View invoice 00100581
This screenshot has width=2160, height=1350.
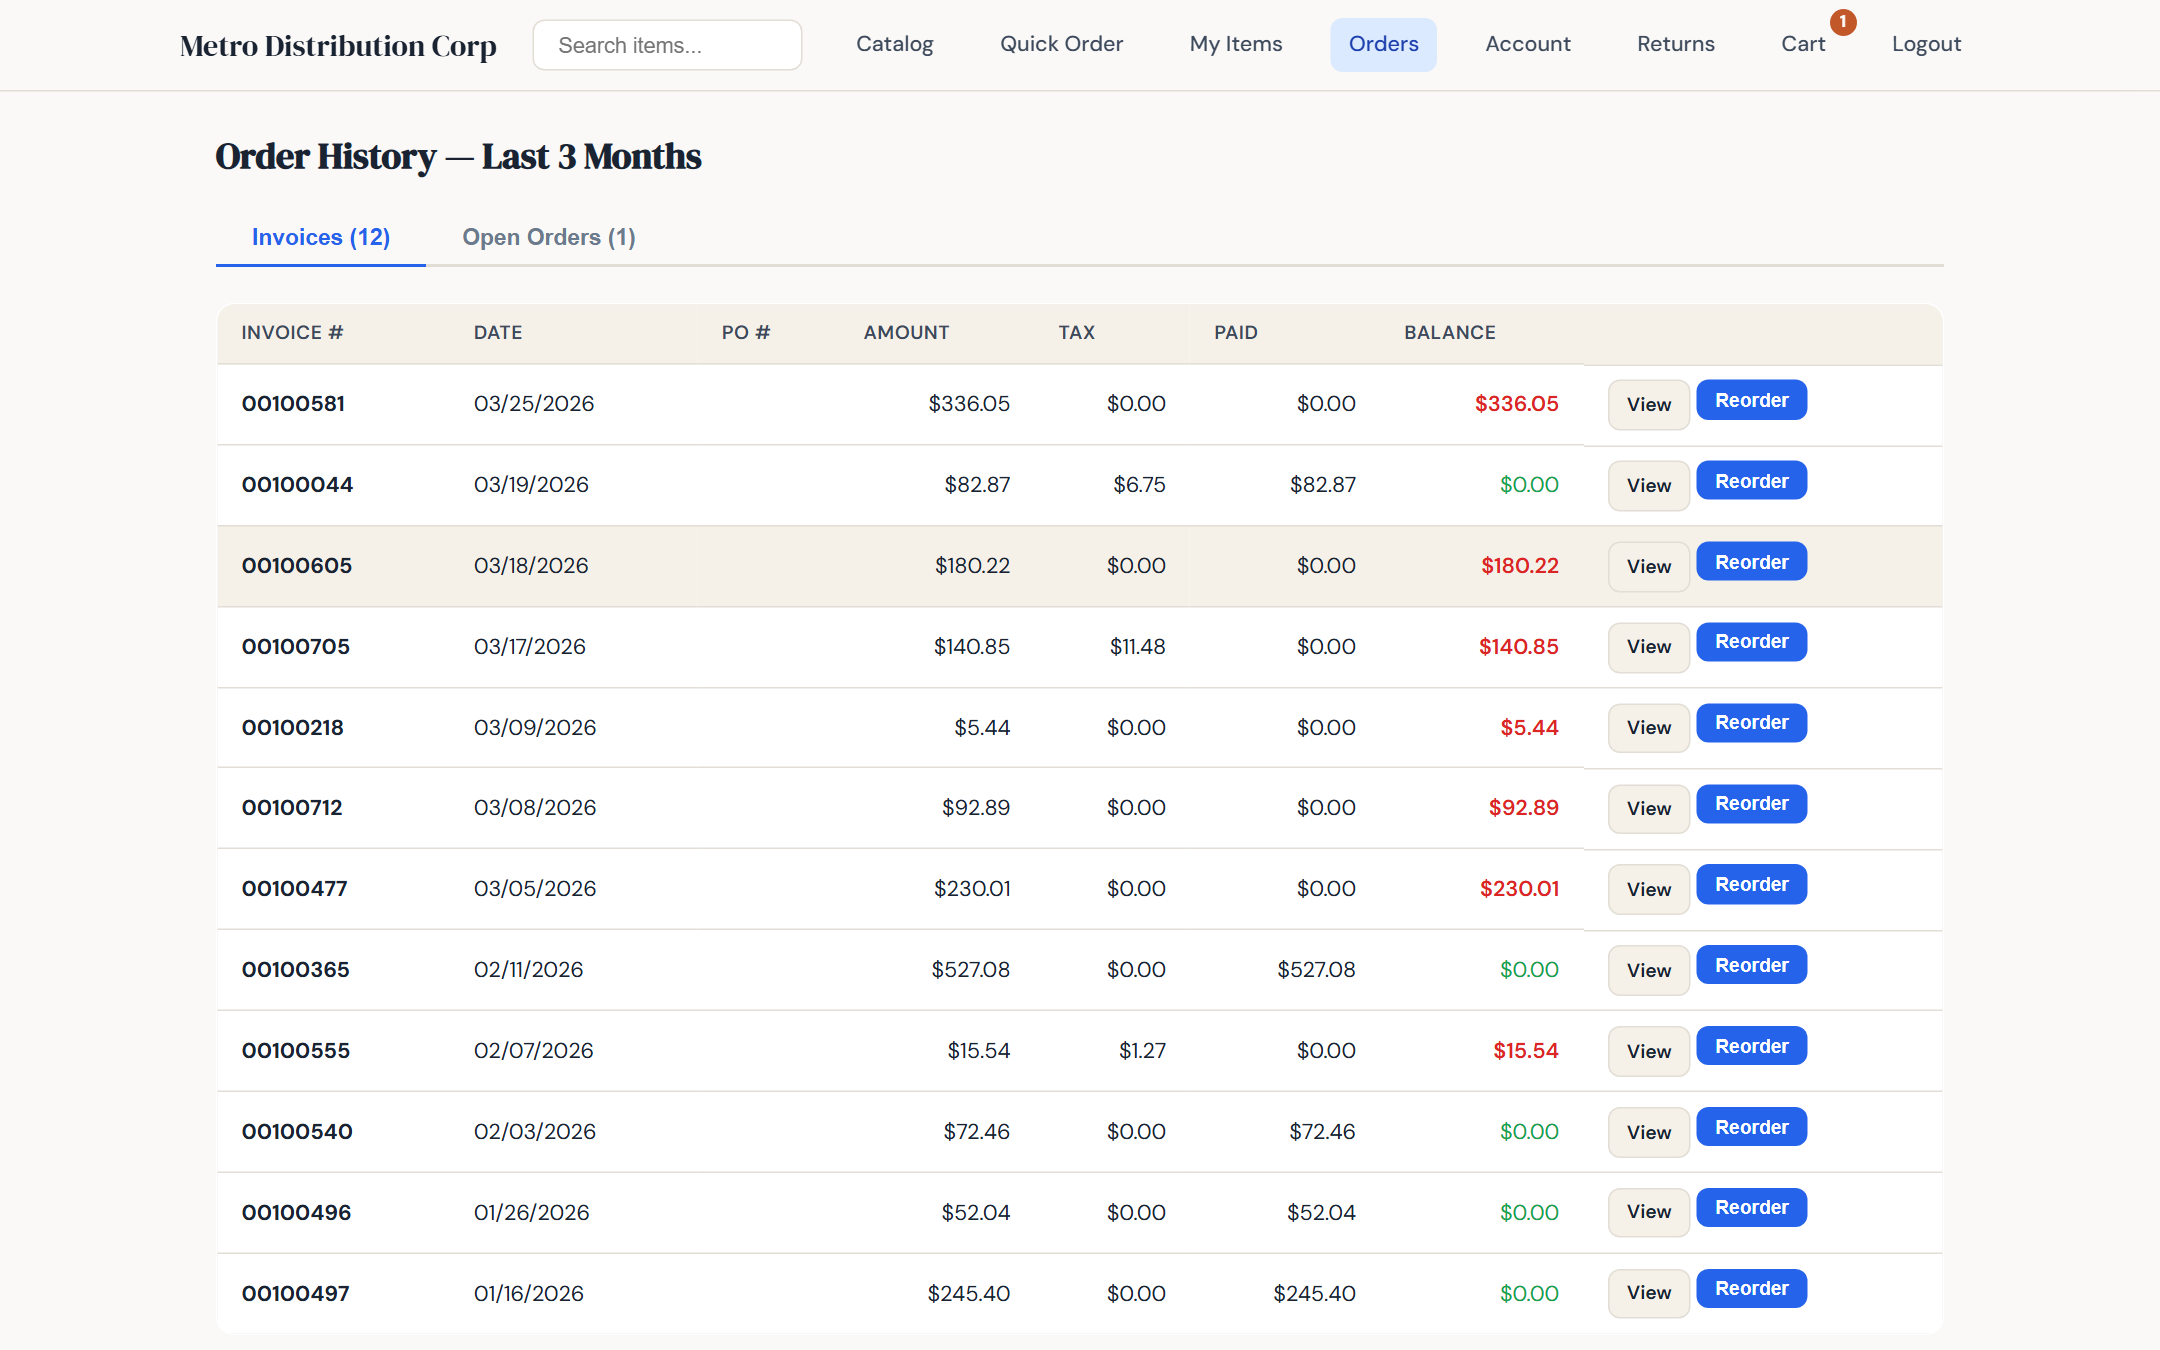(1647, 404)
